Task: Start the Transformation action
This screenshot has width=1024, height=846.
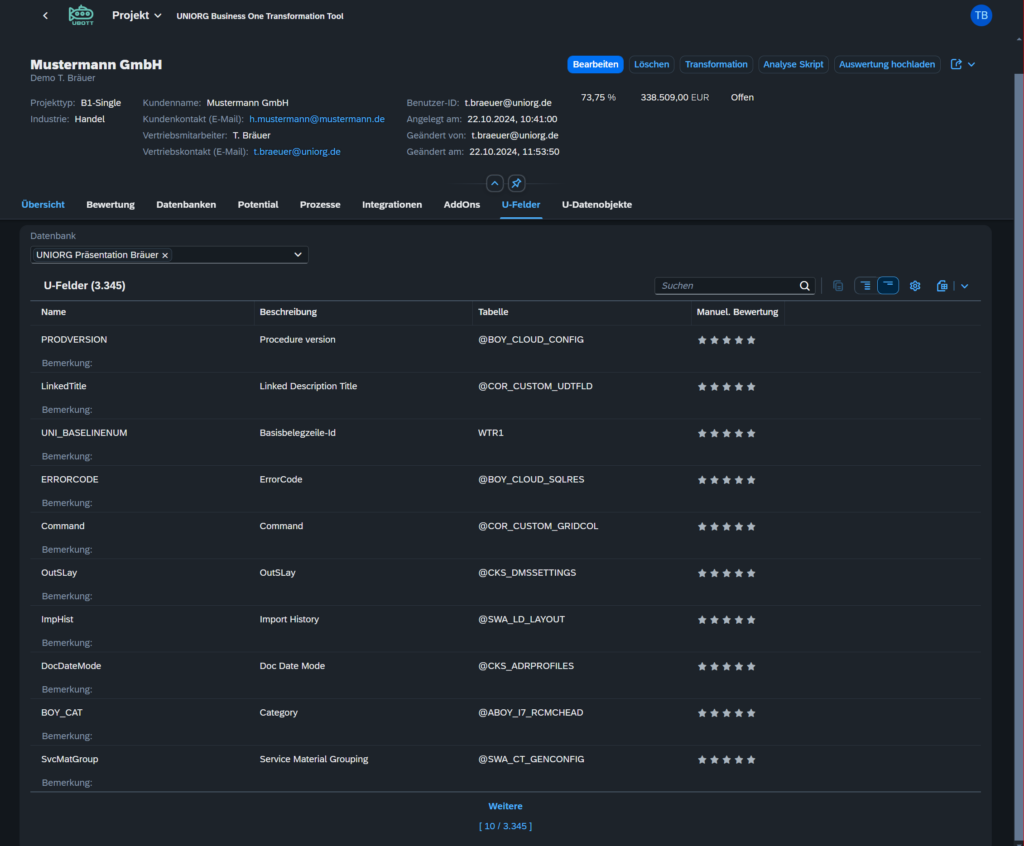Action: 716,64
